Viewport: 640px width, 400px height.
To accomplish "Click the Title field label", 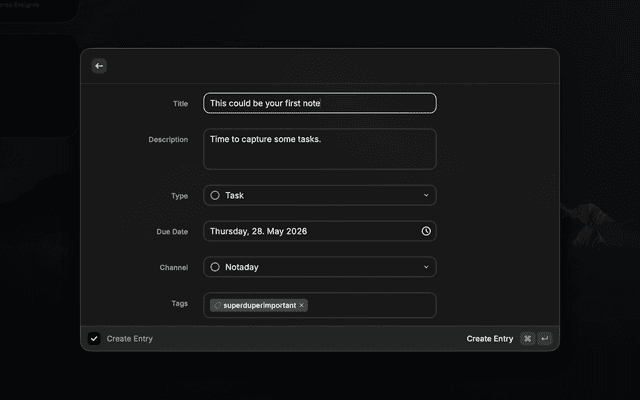I will (180, 104).
